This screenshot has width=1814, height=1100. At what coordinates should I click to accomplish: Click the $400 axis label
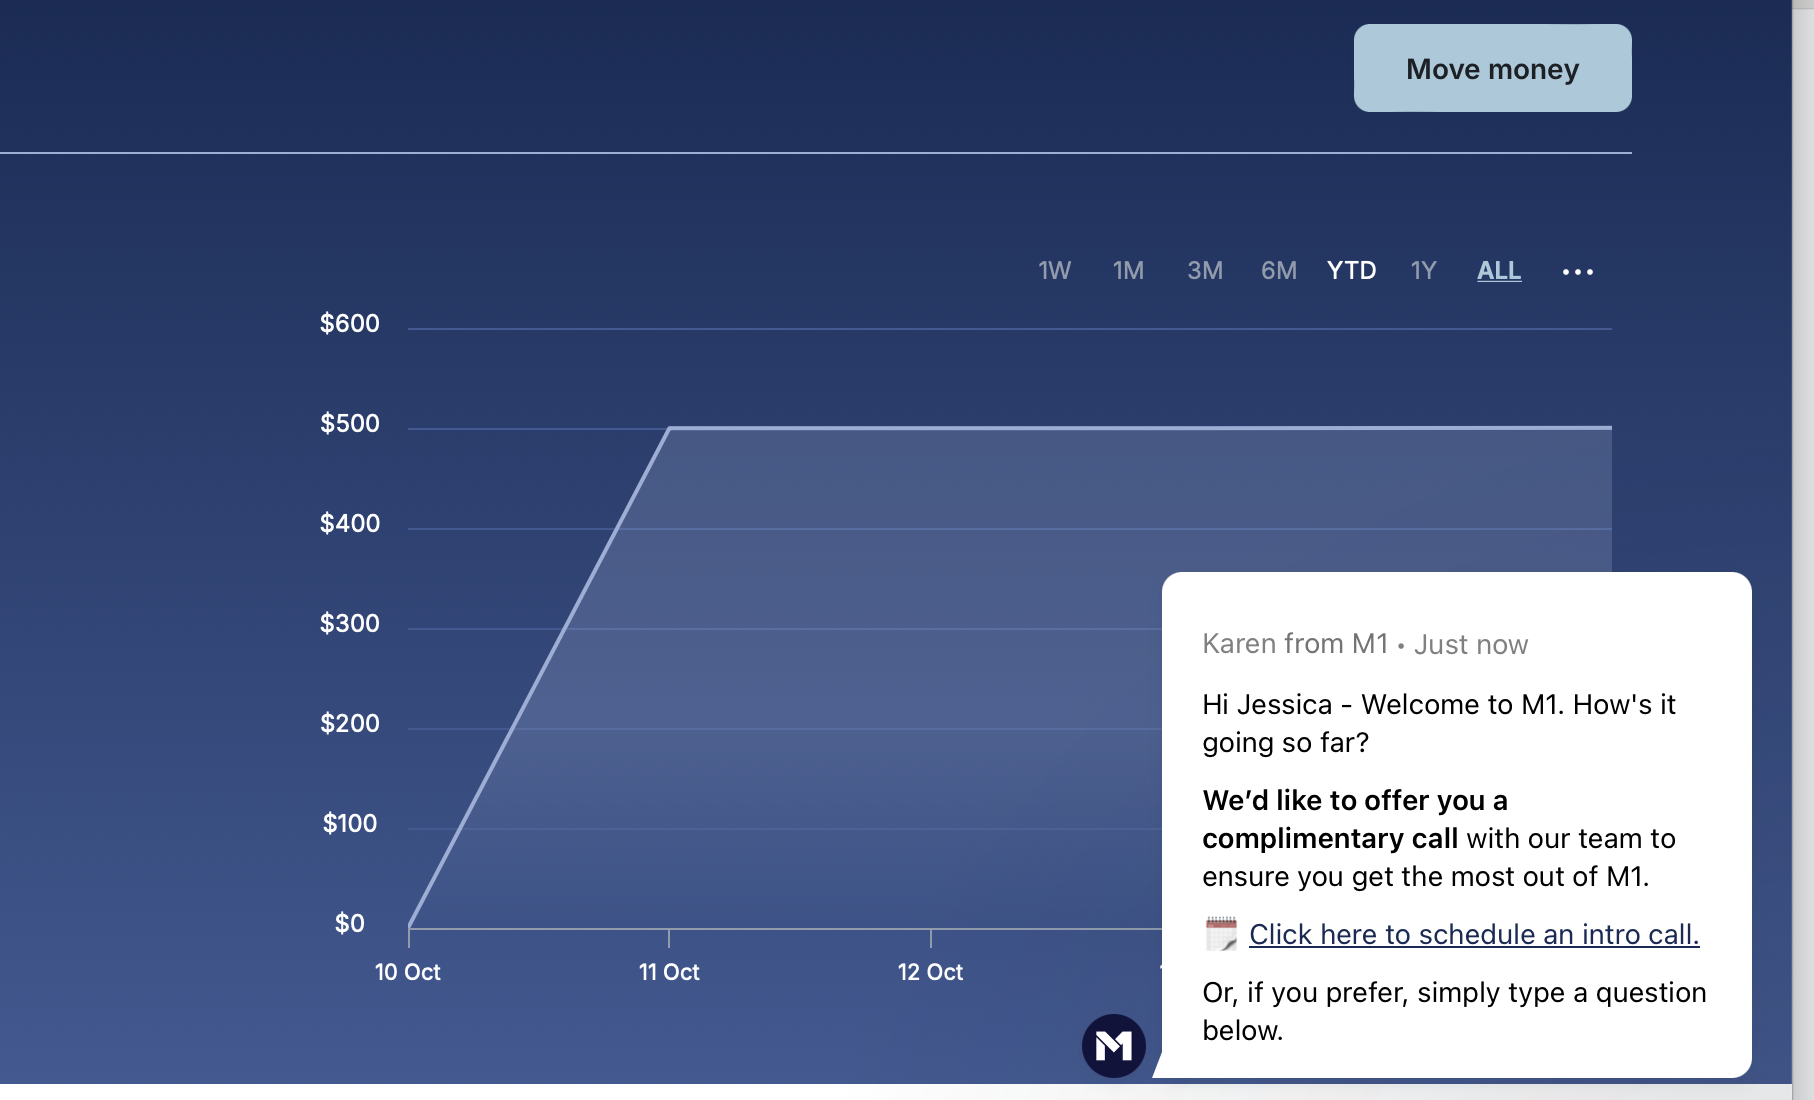coord(349,523)
